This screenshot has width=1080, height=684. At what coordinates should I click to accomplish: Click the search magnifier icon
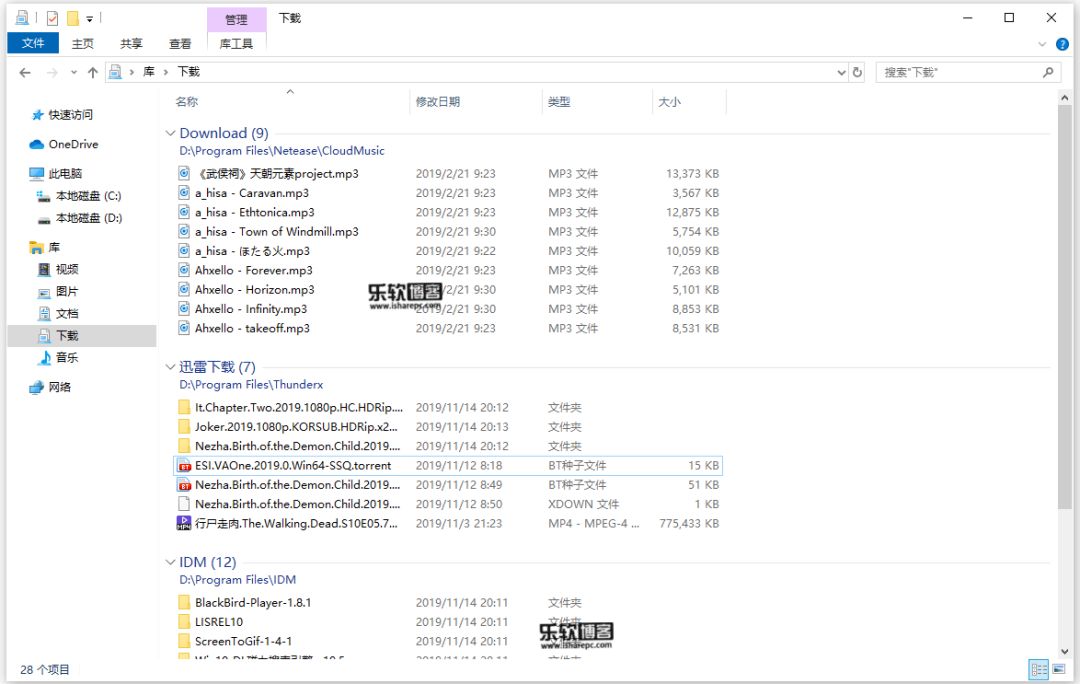(x=1048, y=72)
